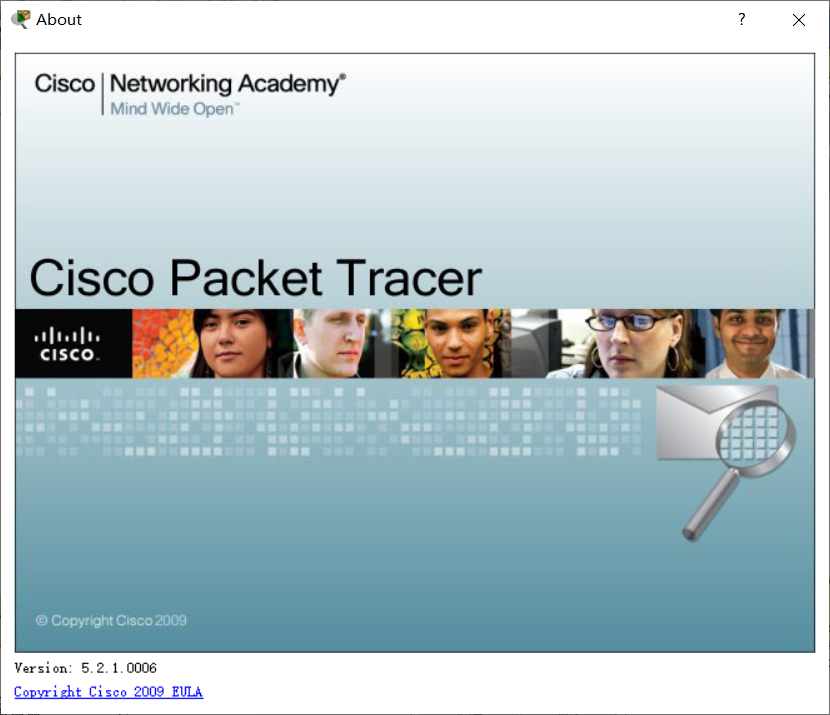Click the Packet Tracer title bar icon
The width and height of the screenshot is (830, 715).
pos(21,20)
